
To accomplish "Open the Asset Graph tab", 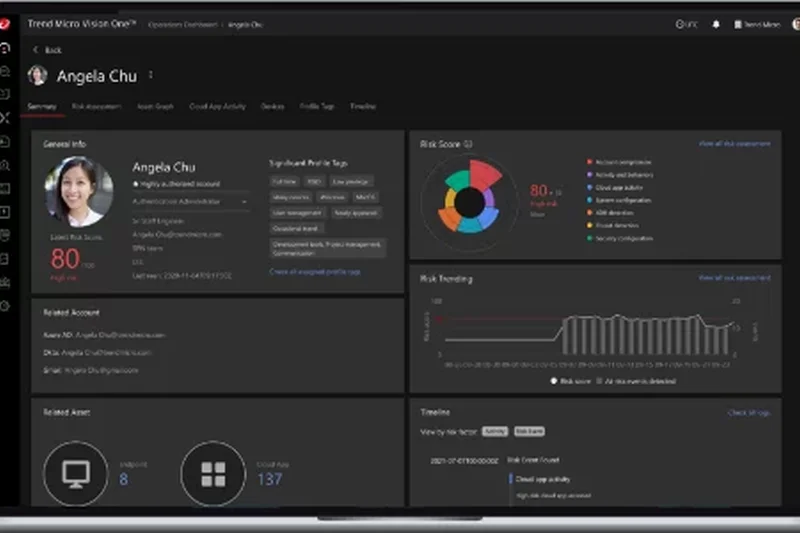I will pyautogui.click(x=155, y=107).
